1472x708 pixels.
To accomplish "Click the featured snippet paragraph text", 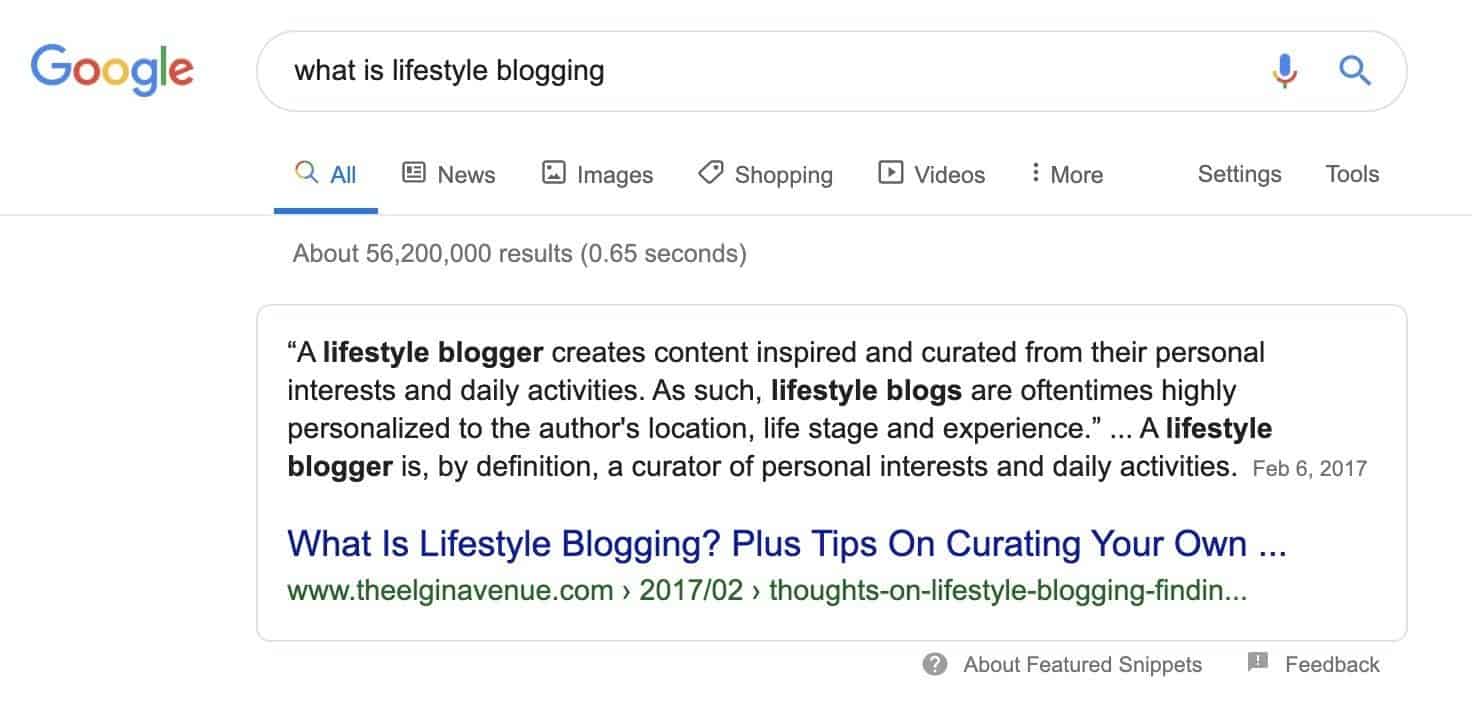I will (x=760, y=409).
